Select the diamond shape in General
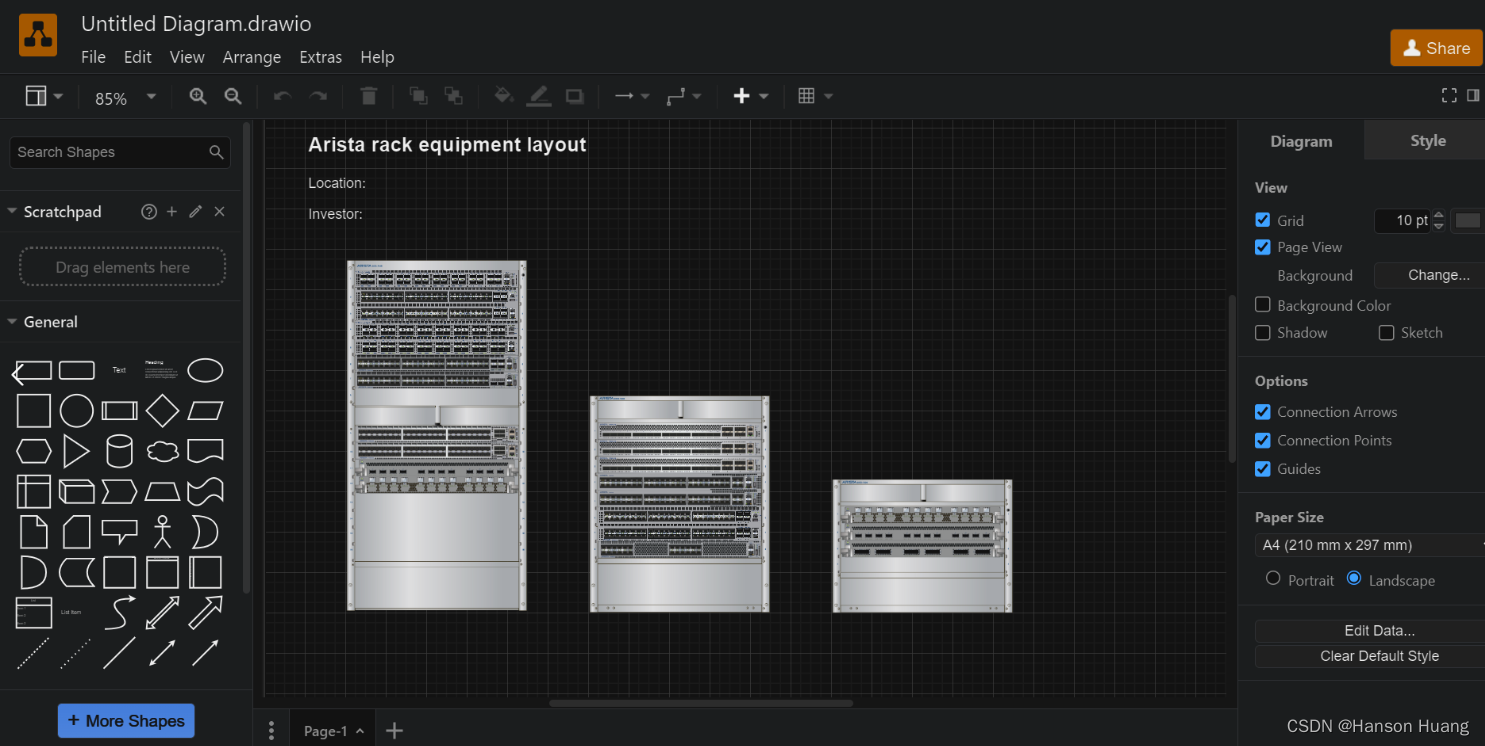The image size is (1485, 746). click(162, 410)
